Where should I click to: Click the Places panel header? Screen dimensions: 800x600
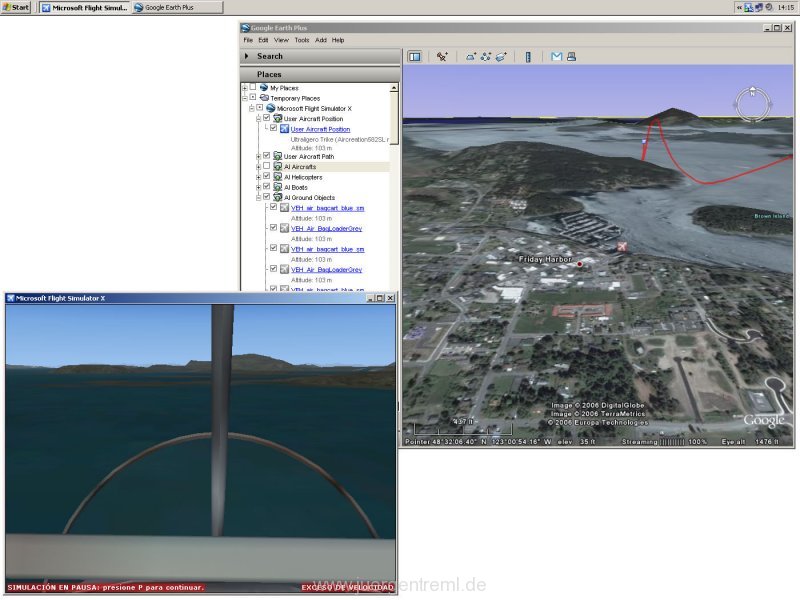(x=320, y=74)
